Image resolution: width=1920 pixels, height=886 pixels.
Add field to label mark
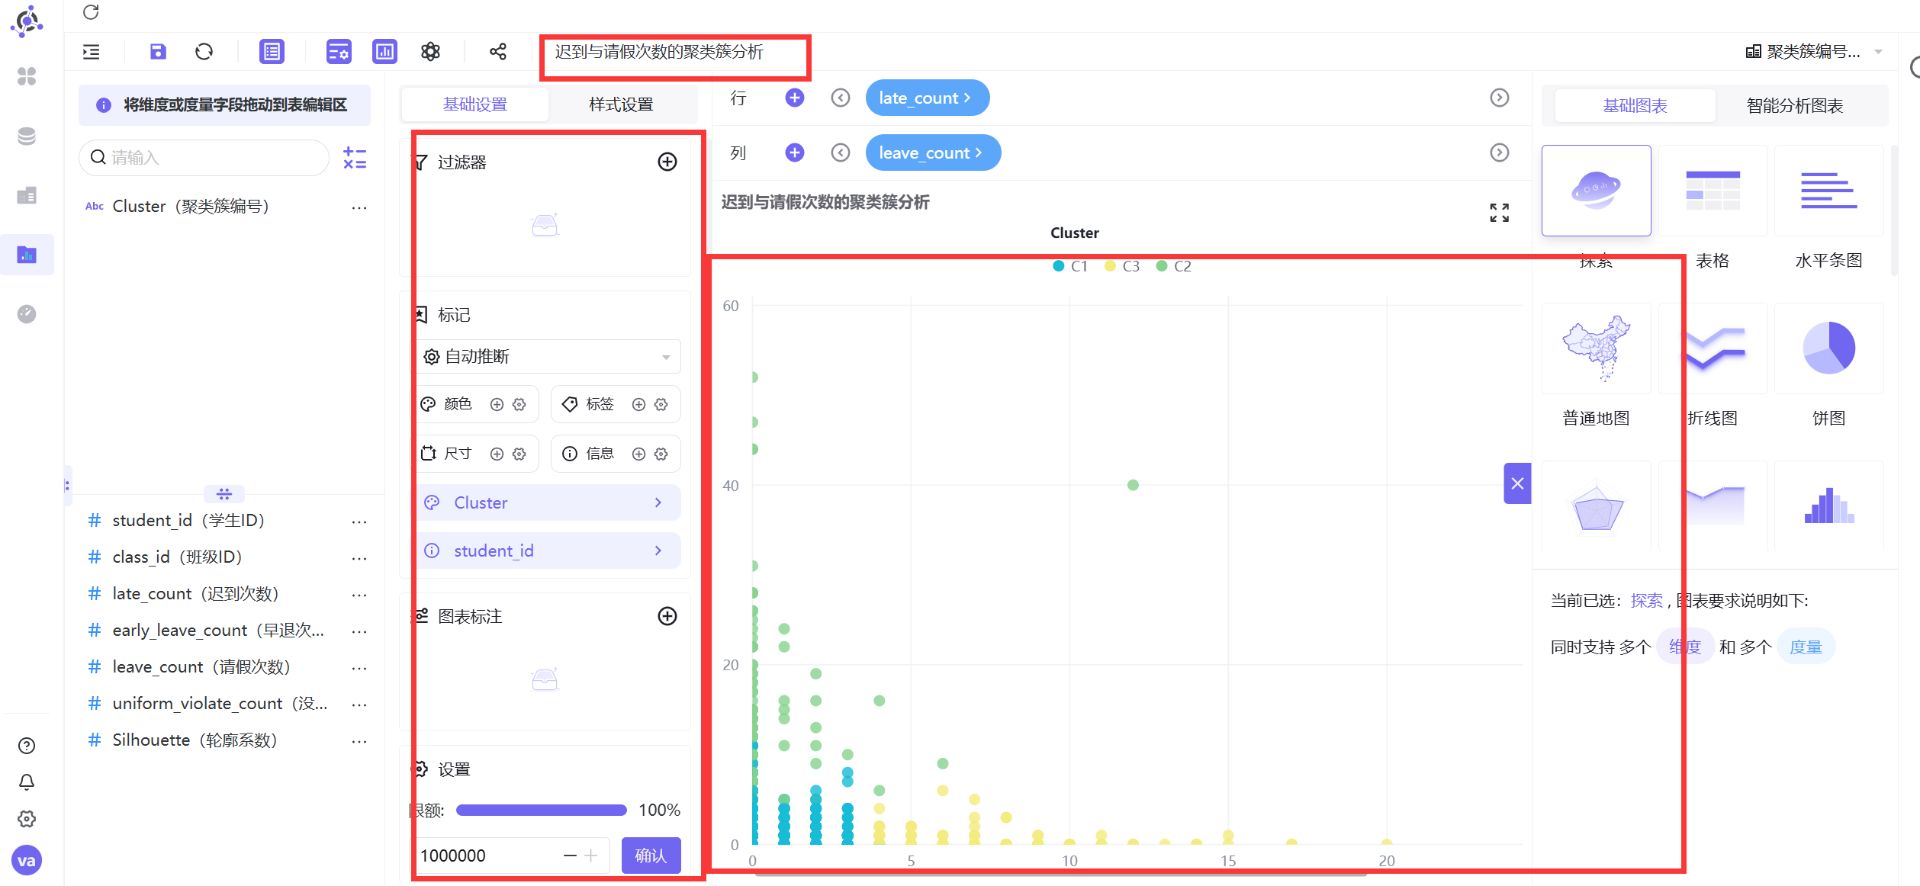coord(639,404)
